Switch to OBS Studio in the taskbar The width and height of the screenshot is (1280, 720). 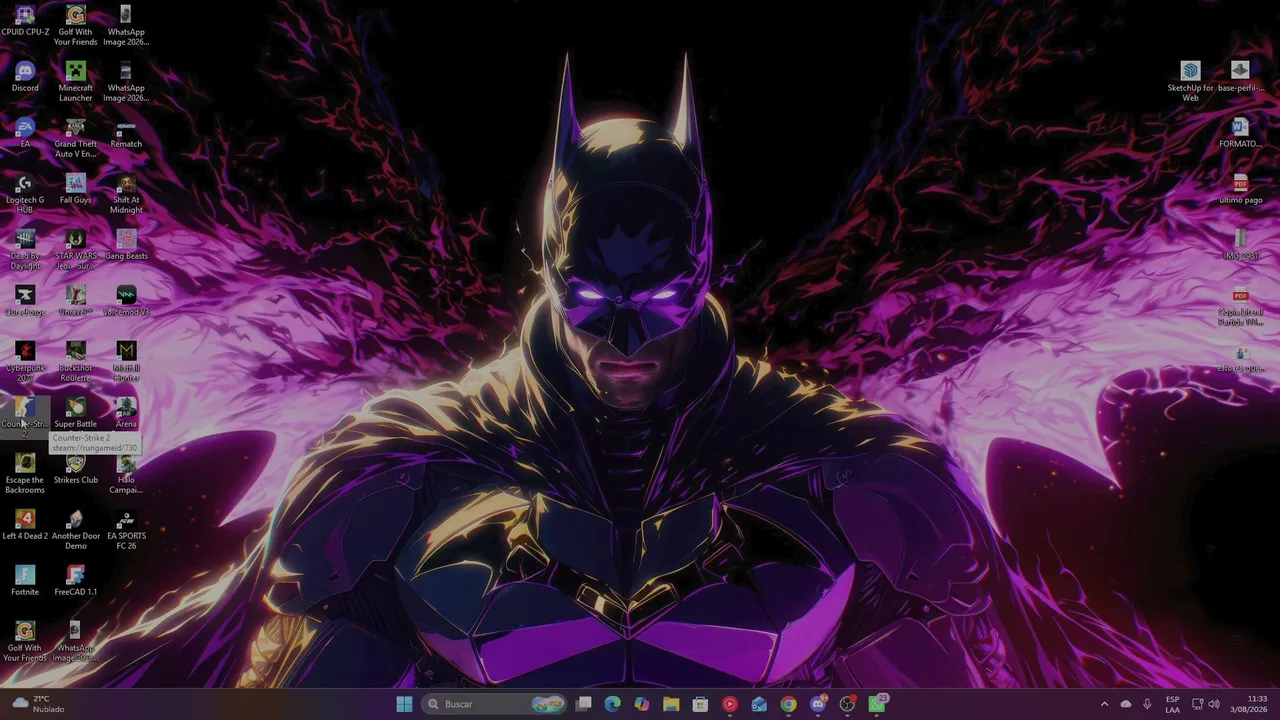click(847, 704)
